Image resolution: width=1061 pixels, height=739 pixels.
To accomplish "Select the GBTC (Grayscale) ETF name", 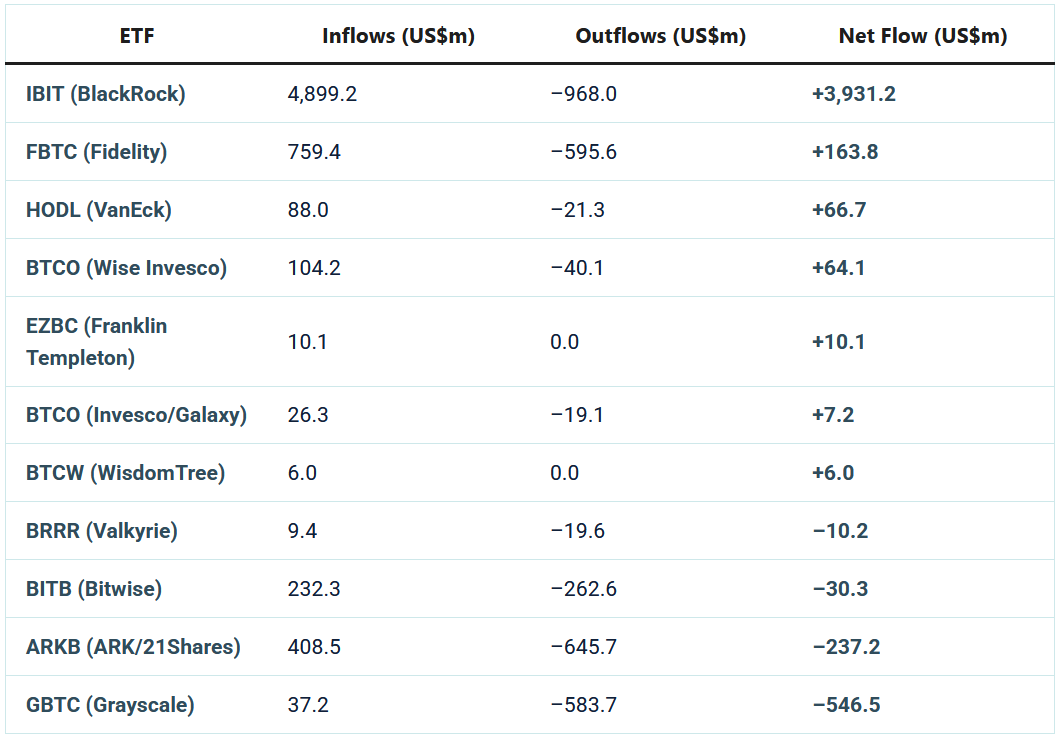I will point(110,704).
